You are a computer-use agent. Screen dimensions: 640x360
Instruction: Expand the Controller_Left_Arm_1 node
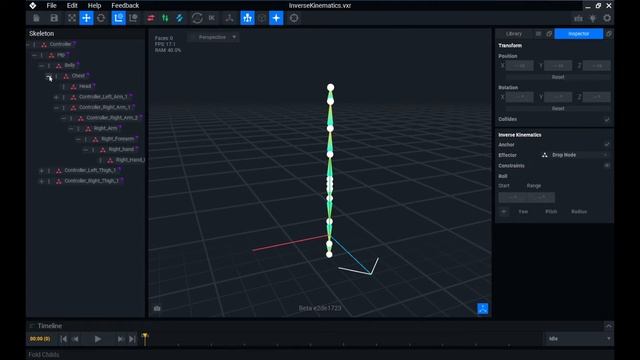click(x=56, y=97)
